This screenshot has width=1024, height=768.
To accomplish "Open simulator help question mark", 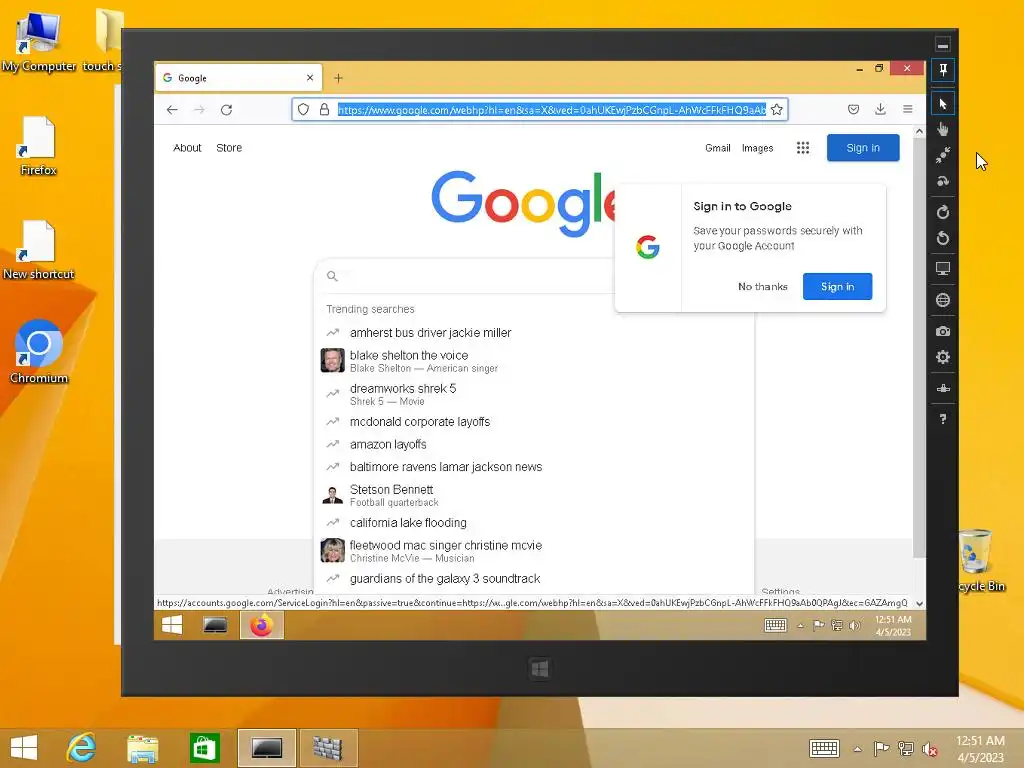I will (x=942, y=419).
